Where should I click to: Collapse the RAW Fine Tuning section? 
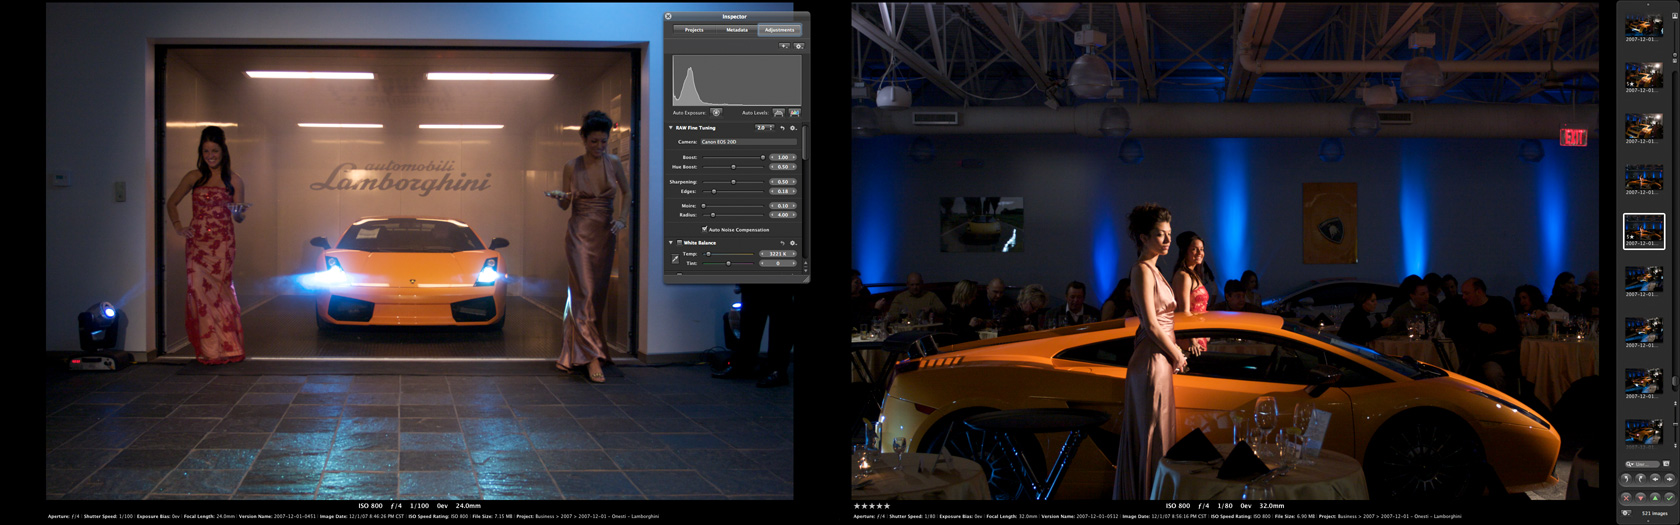click(671, 128)
